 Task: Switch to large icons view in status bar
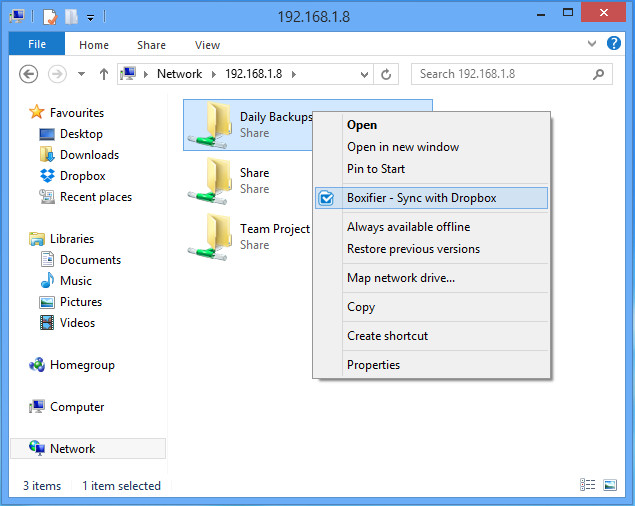tap(610, 485)
